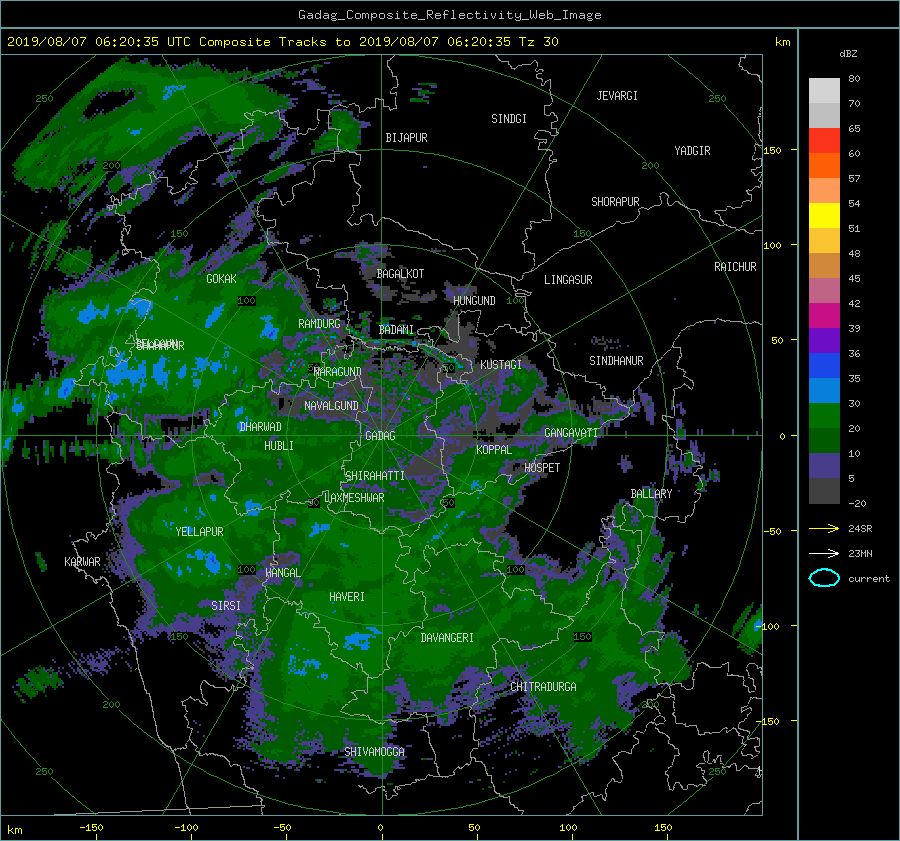Select the SHORAPUR label
This screenshot has width=900, height=841.
click(x=615, y=202)
